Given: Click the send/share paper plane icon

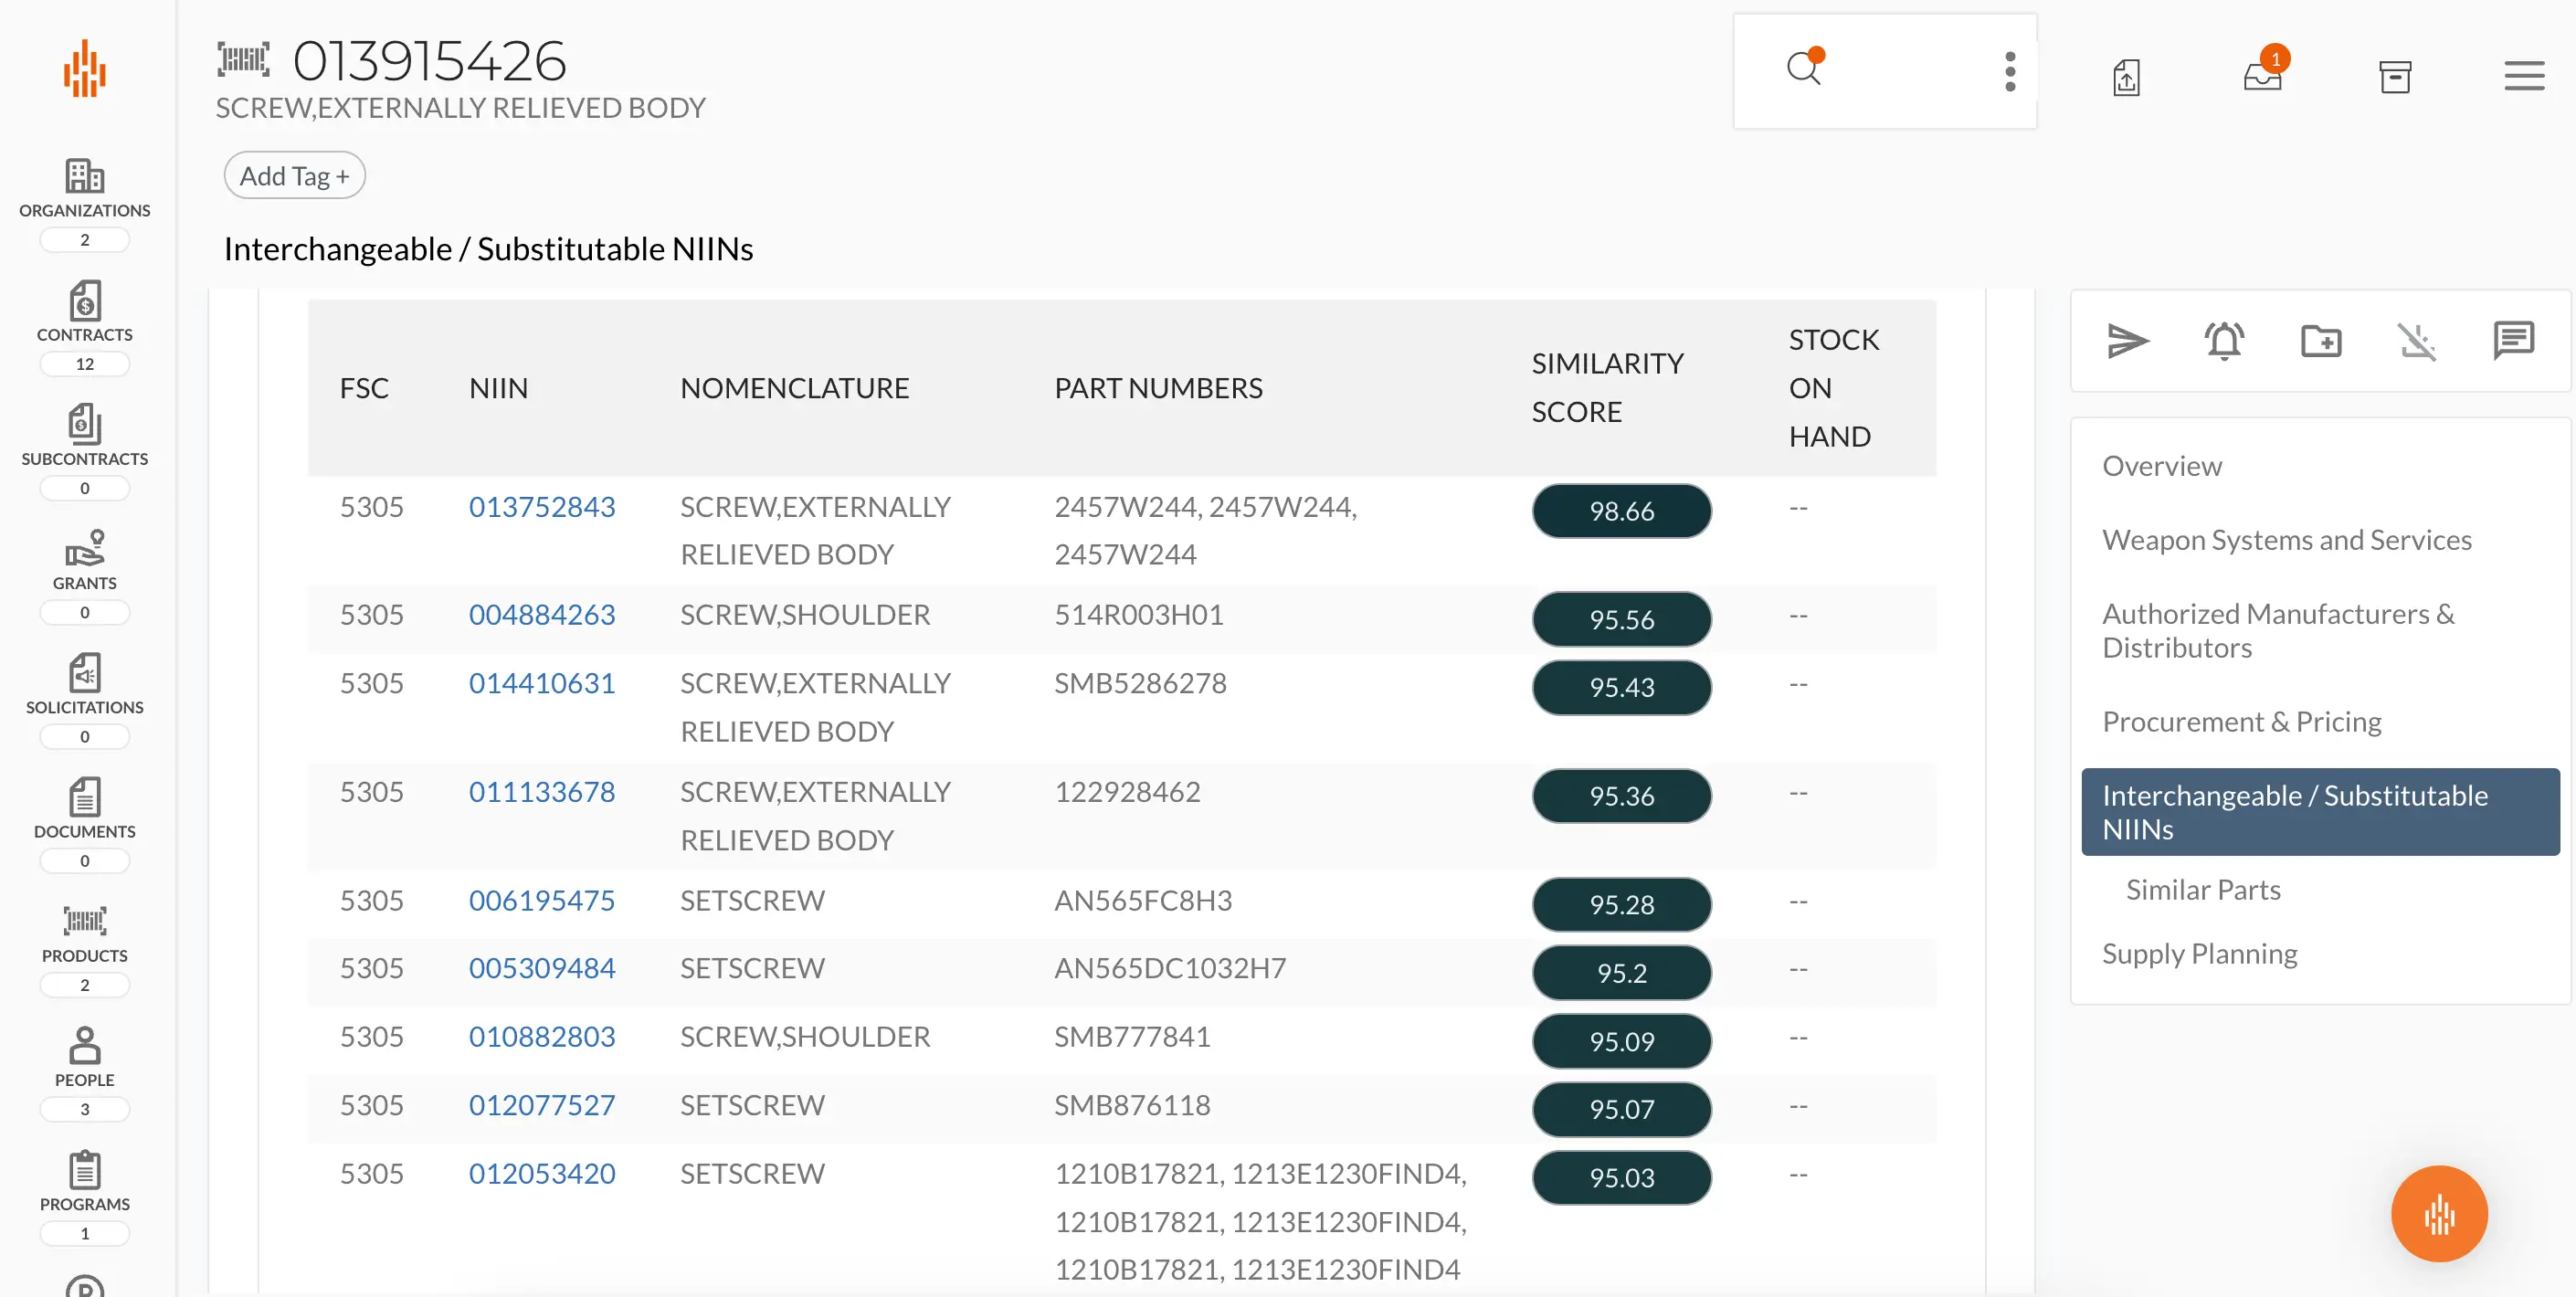Looking at the screenshot, I should click(2128, 341).
